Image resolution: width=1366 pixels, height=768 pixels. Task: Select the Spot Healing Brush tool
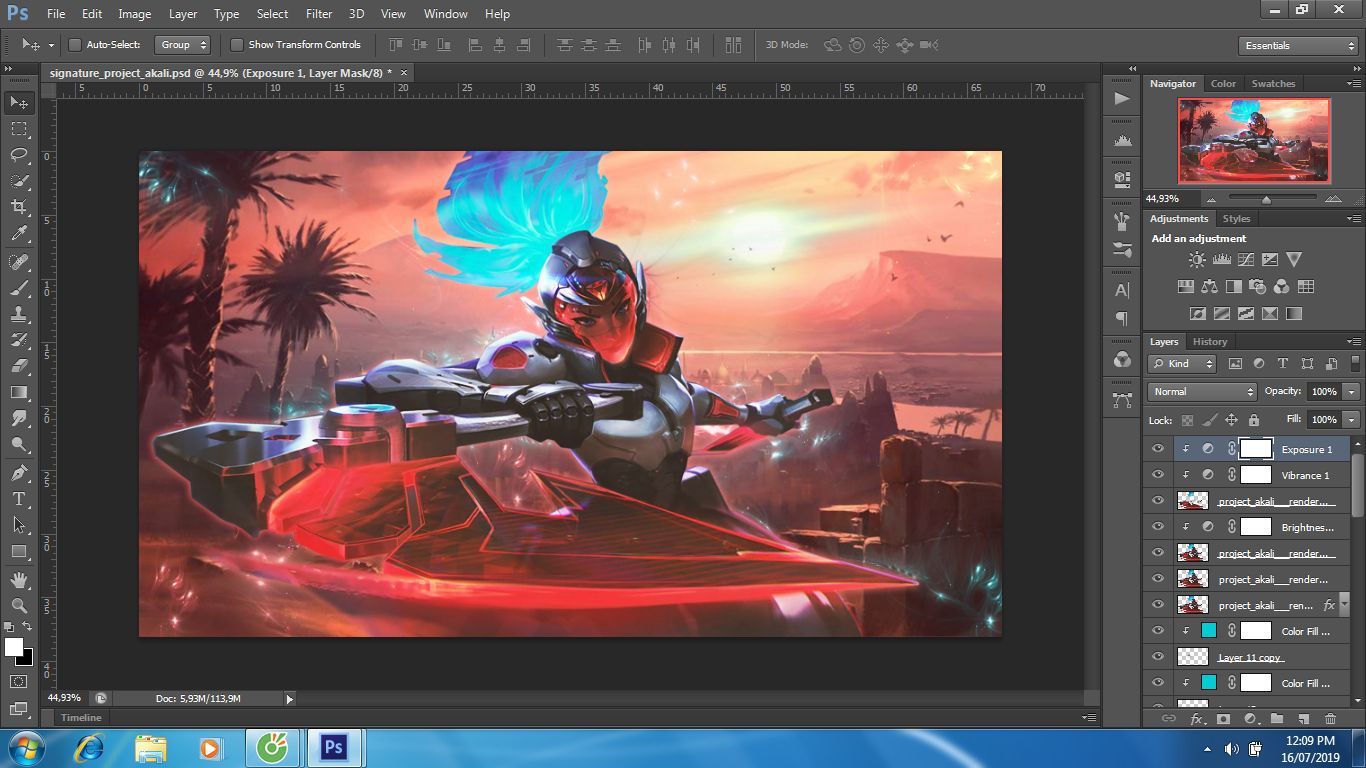[19, 262]
